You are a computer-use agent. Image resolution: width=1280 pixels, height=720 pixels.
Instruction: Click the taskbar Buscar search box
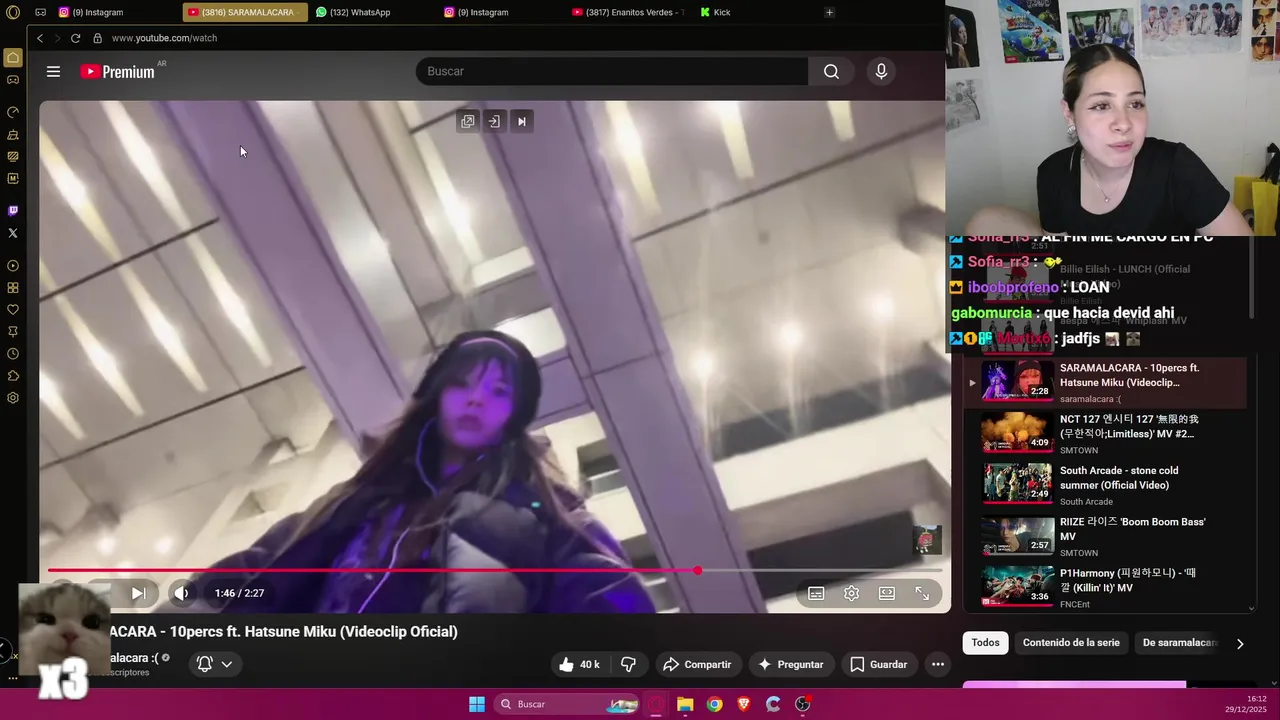[x=567, y=704]
